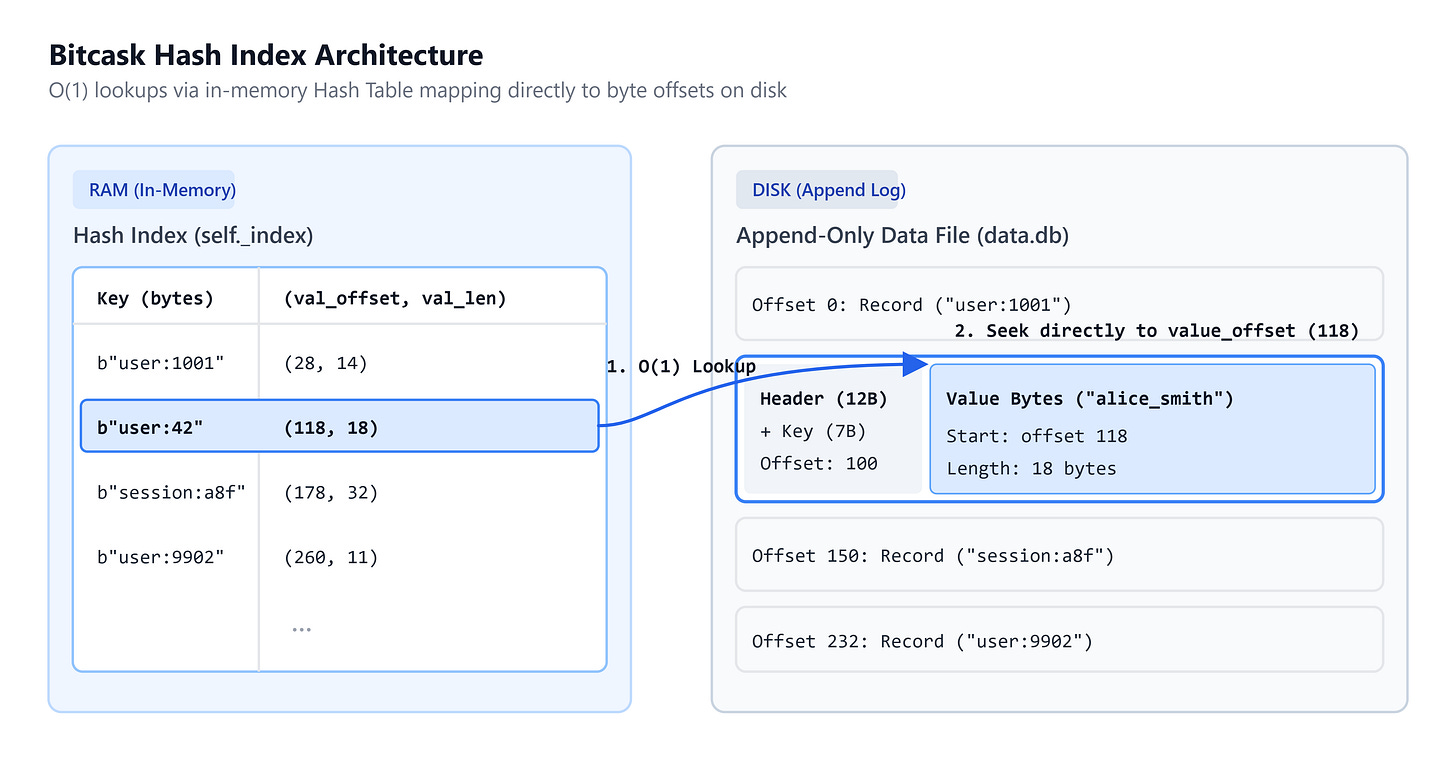This screenshot has height=777, width=1456.
Task: Select the "Offset: 100" text
Action: click(x=818, y=463)
